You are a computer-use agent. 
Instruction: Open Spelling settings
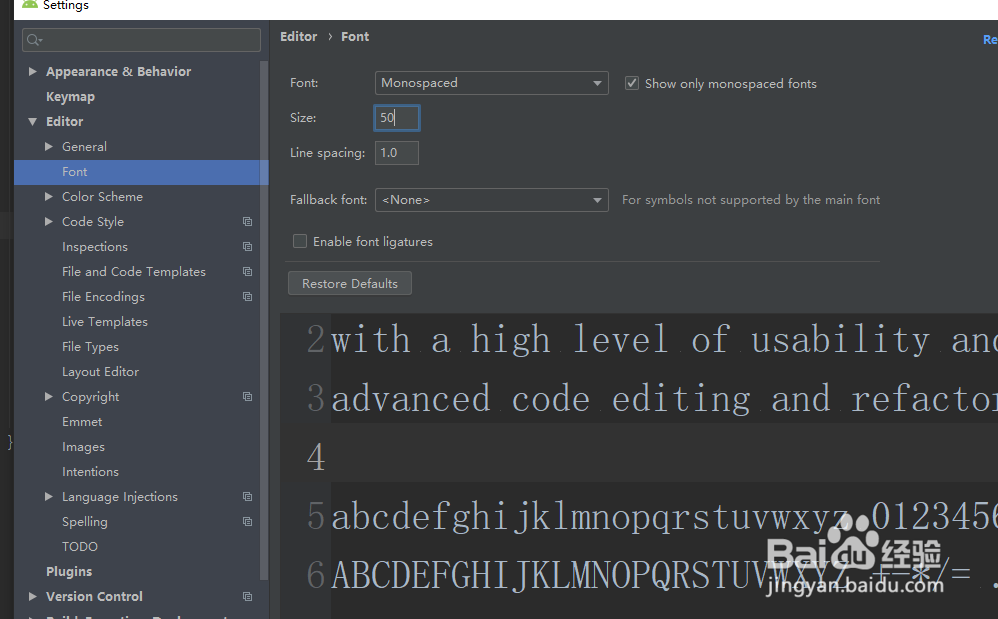[85, 522]
